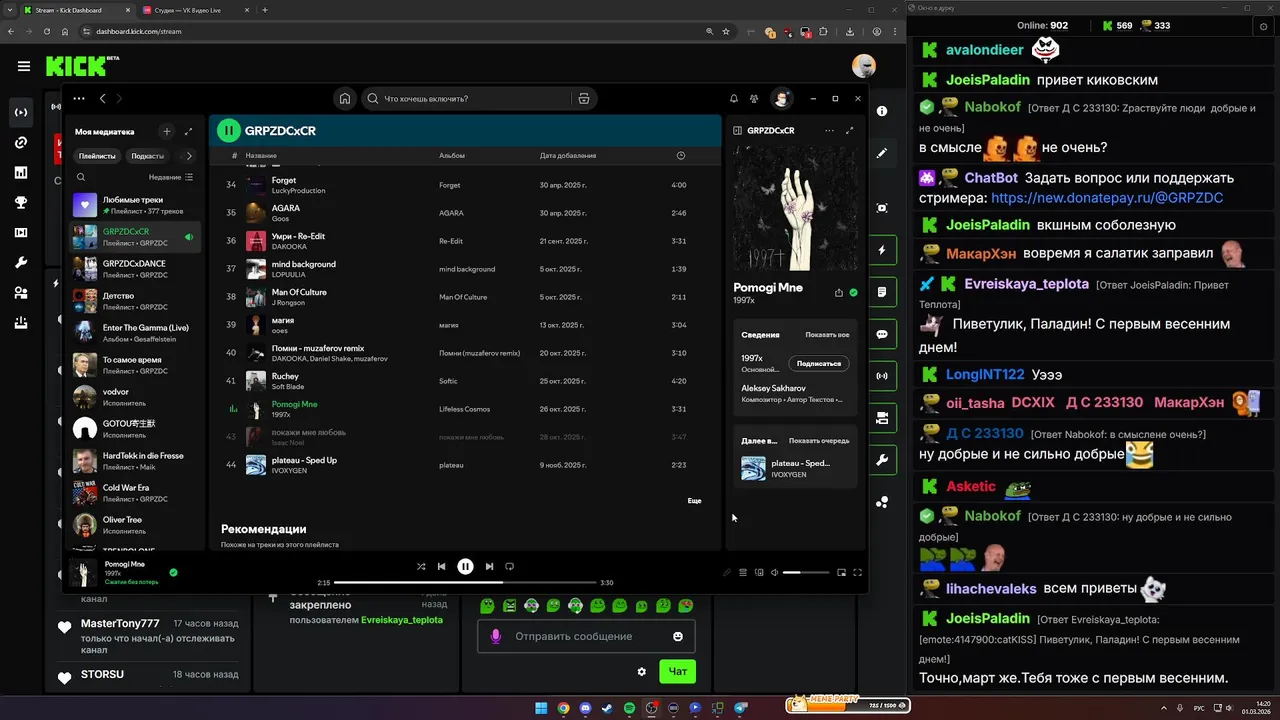
Task: Toggle shuffle in Spotify player
Action: pyautogui.click(x=421, y=566)
